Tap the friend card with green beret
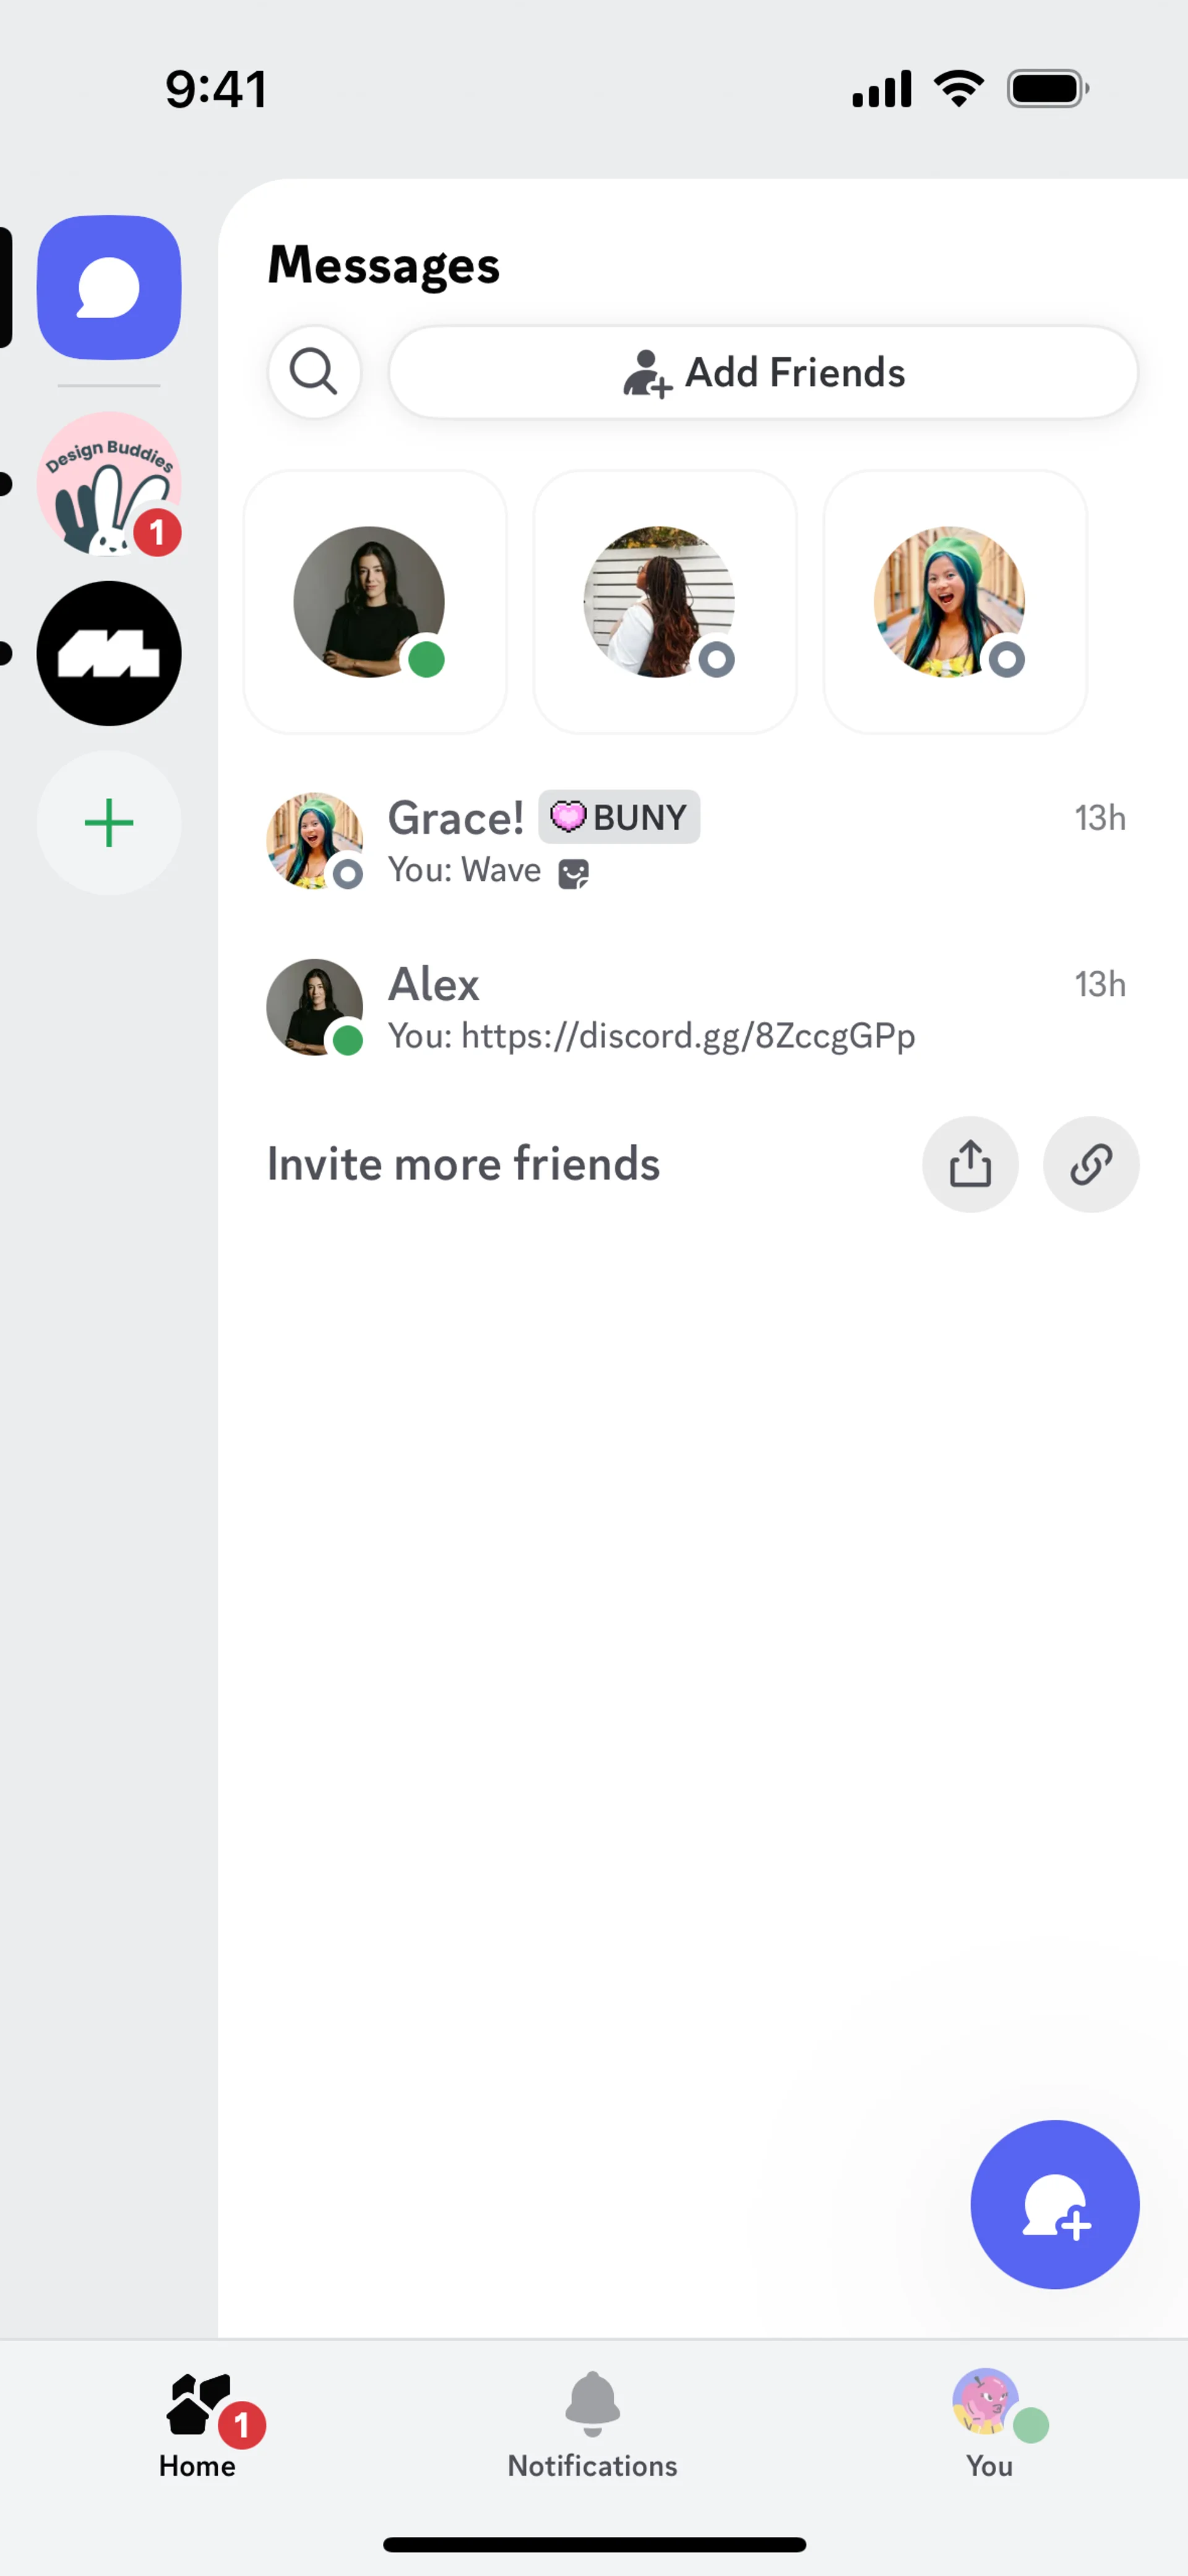Image resolution: width=1188 pixels, height=2576 pixels. [955, 602]
